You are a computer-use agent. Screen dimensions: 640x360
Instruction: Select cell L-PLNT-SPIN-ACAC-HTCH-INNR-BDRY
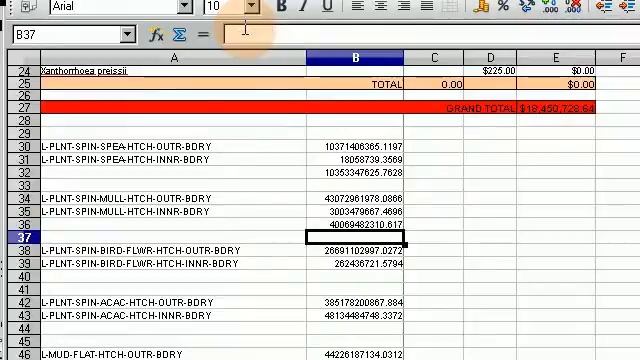(173, 316)
